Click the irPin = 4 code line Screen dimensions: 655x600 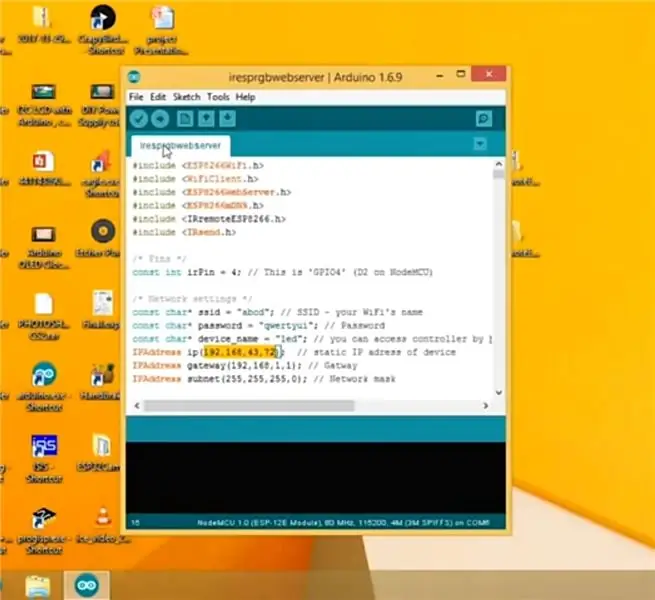(282, 272)
